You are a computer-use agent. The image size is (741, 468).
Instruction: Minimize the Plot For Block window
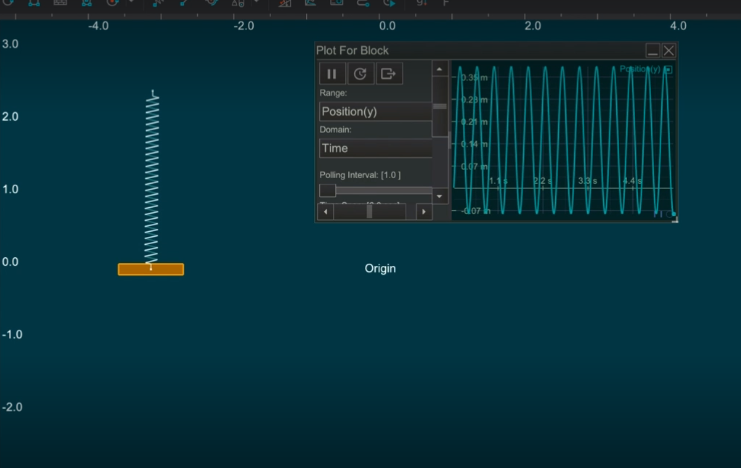coord(653,51)
